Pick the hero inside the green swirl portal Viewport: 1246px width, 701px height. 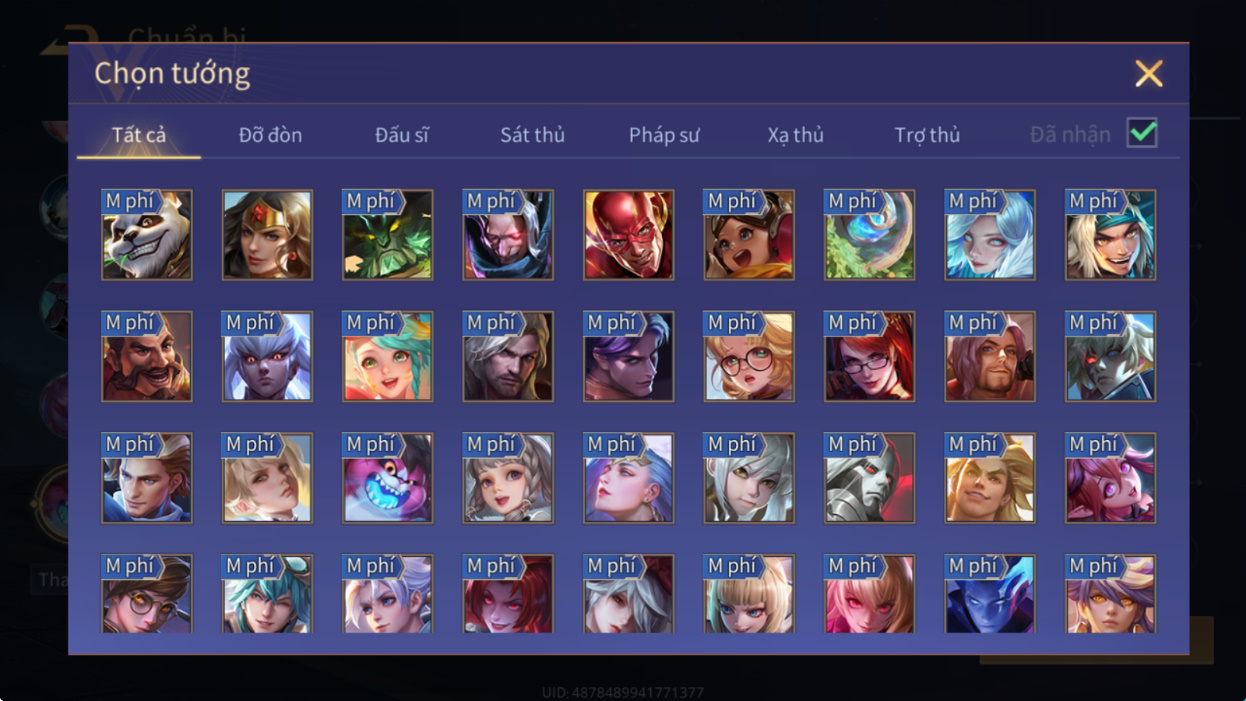[x=870, y=235]
